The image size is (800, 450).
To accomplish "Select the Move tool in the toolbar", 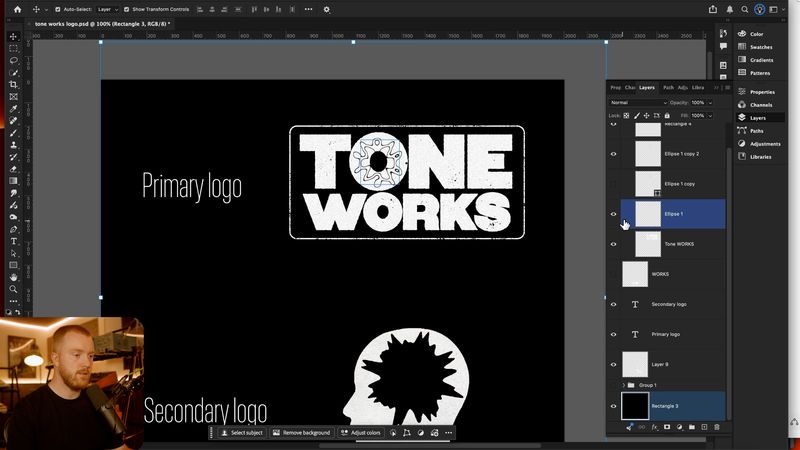I will pyautogui.click(x=14, y=36).
